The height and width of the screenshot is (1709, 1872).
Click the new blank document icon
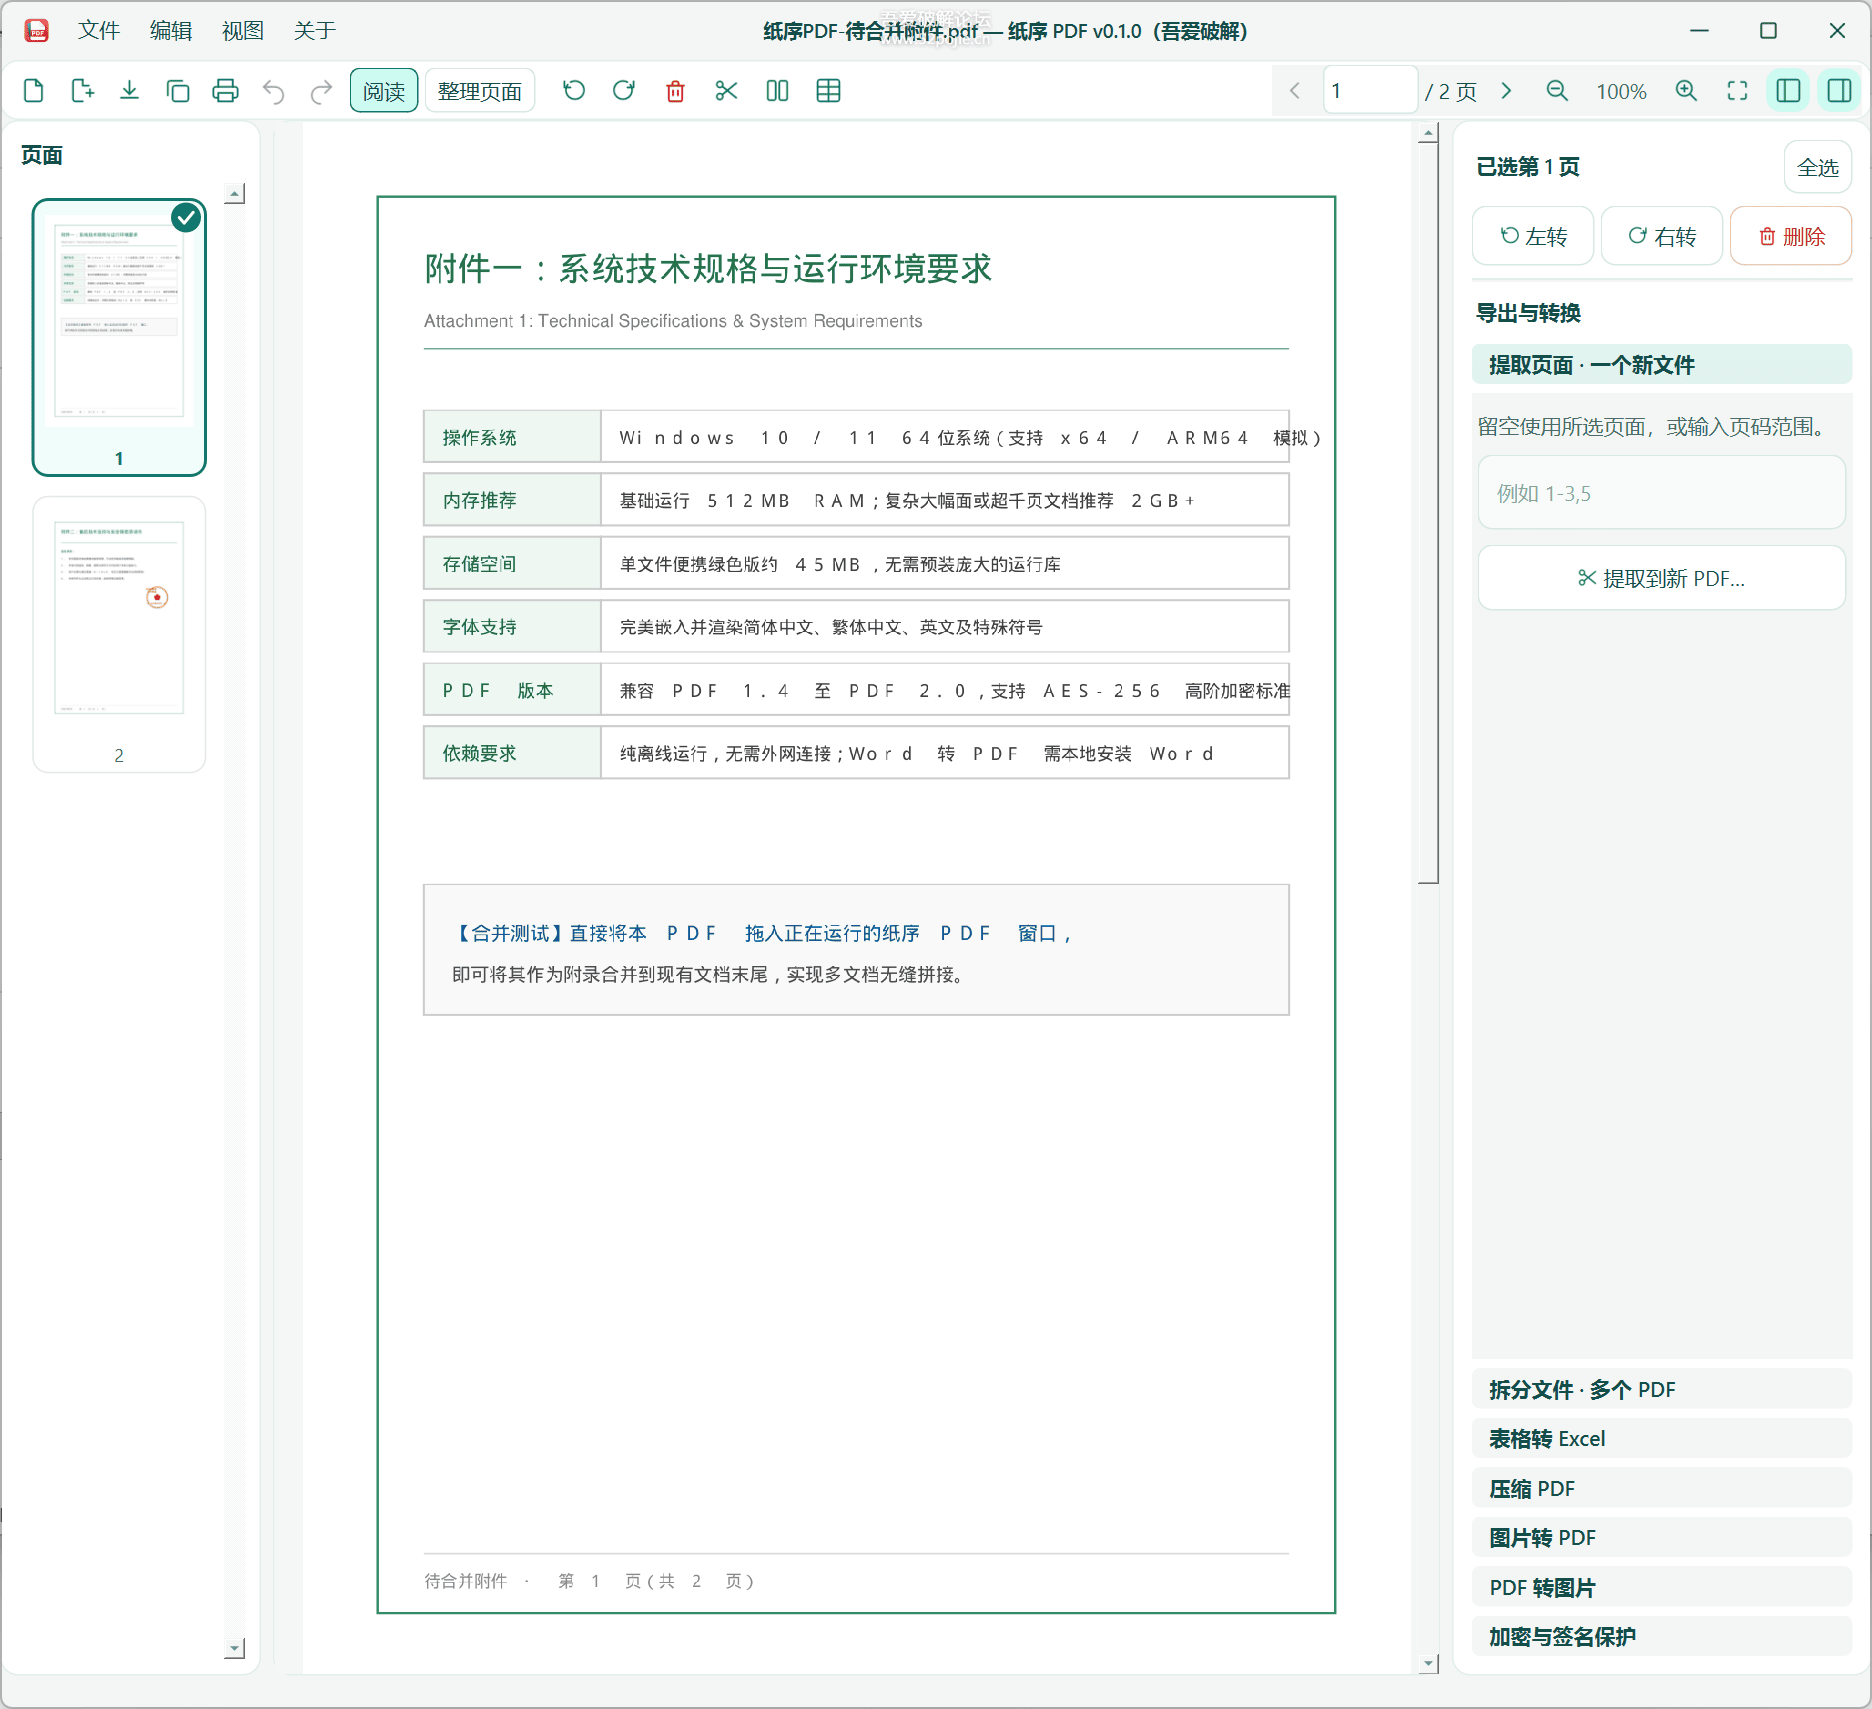point(33,91)
